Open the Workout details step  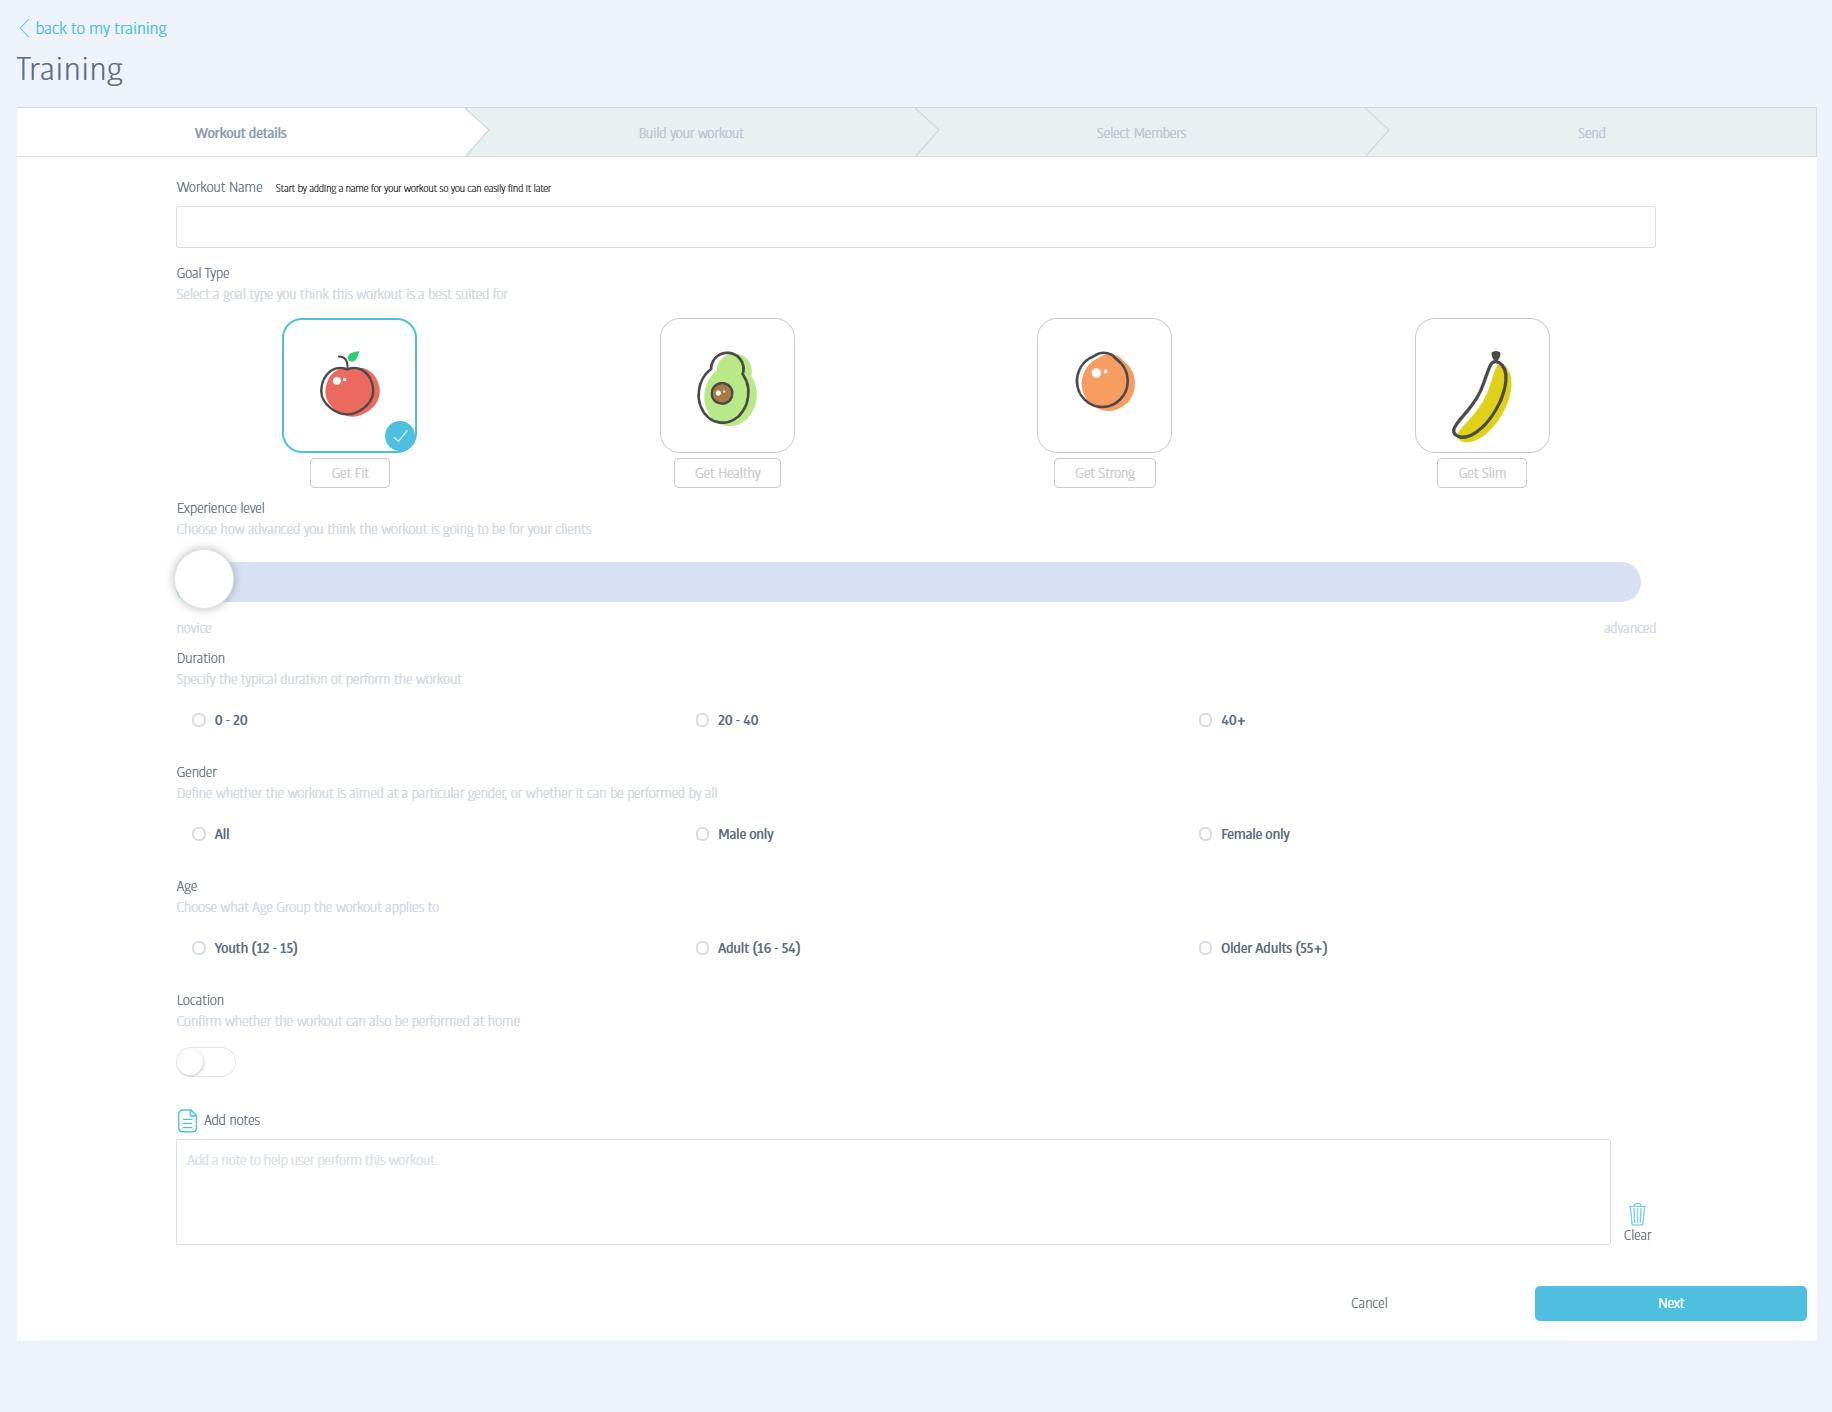241,133
